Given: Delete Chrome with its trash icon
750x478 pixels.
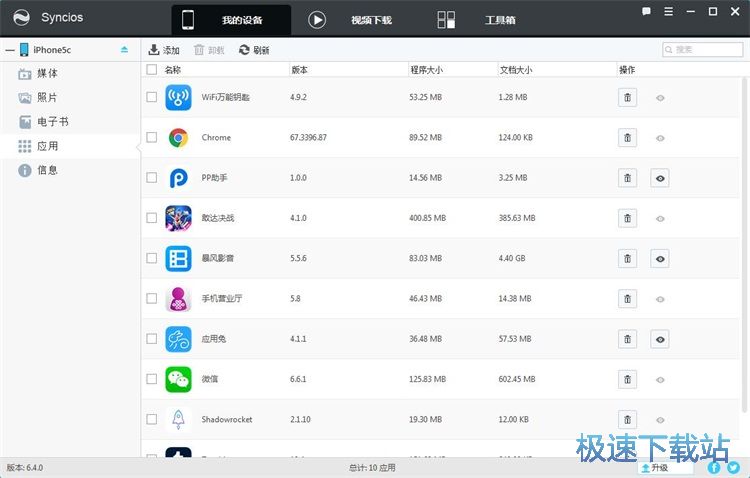Looking at the screenshot, I should click(x=628, y=138).
